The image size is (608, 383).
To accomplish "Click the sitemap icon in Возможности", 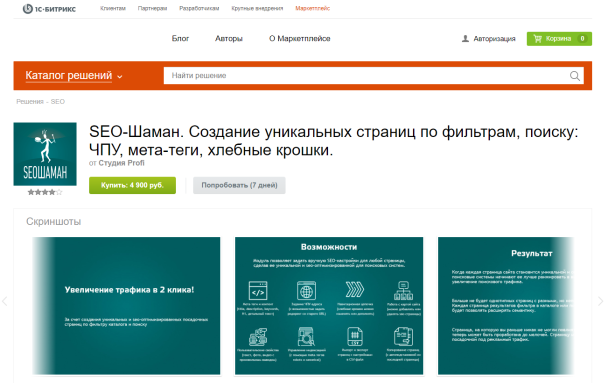I will coord(403,291).
